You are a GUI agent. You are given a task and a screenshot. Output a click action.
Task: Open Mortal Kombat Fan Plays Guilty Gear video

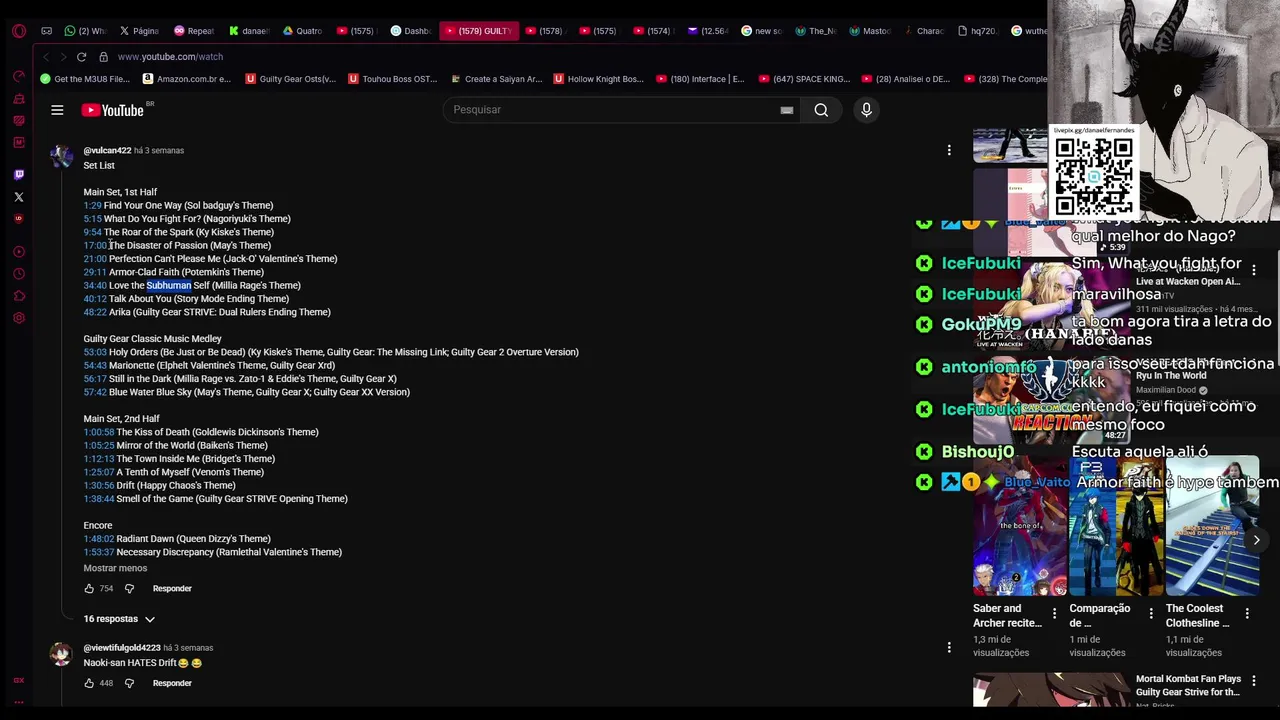click(1188, 685)
